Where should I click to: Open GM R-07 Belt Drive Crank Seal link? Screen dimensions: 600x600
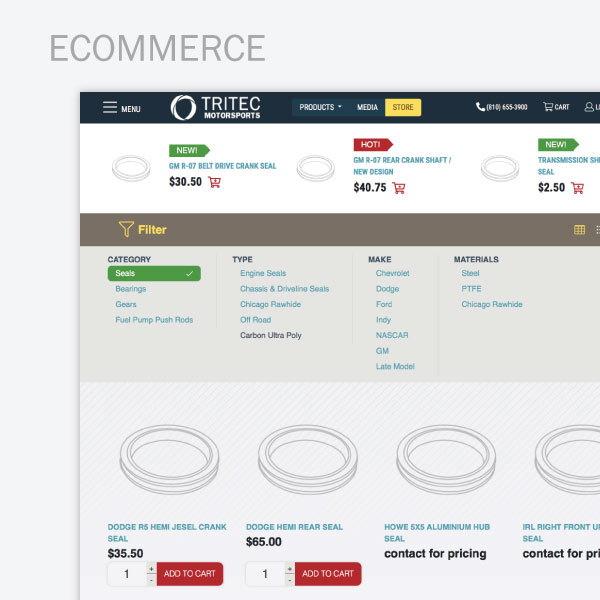point(222,166)
